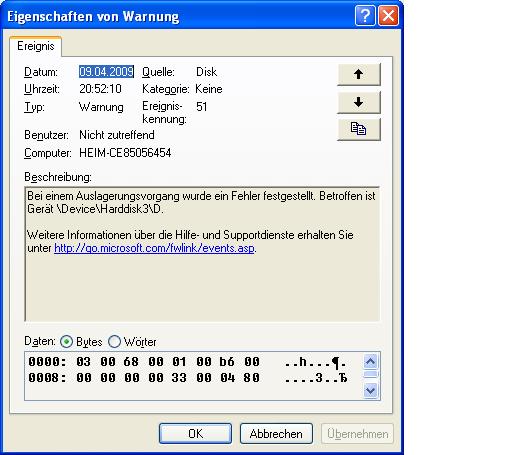The height and width of the screenshot is (455, 512).
Task: Step the hex data list down
Action: click(x=371, y=390)
